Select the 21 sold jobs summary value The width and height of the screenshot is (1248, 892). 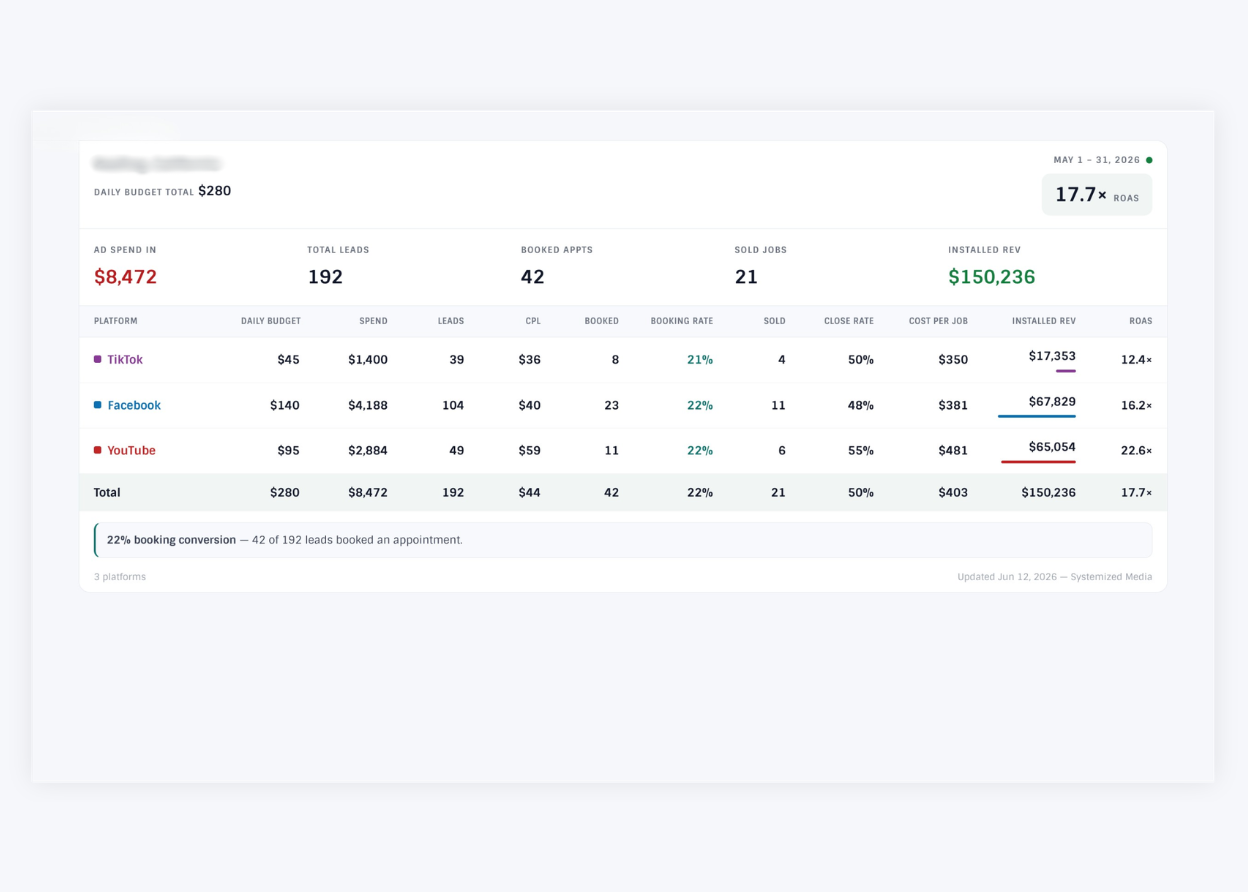coord(746,277)
